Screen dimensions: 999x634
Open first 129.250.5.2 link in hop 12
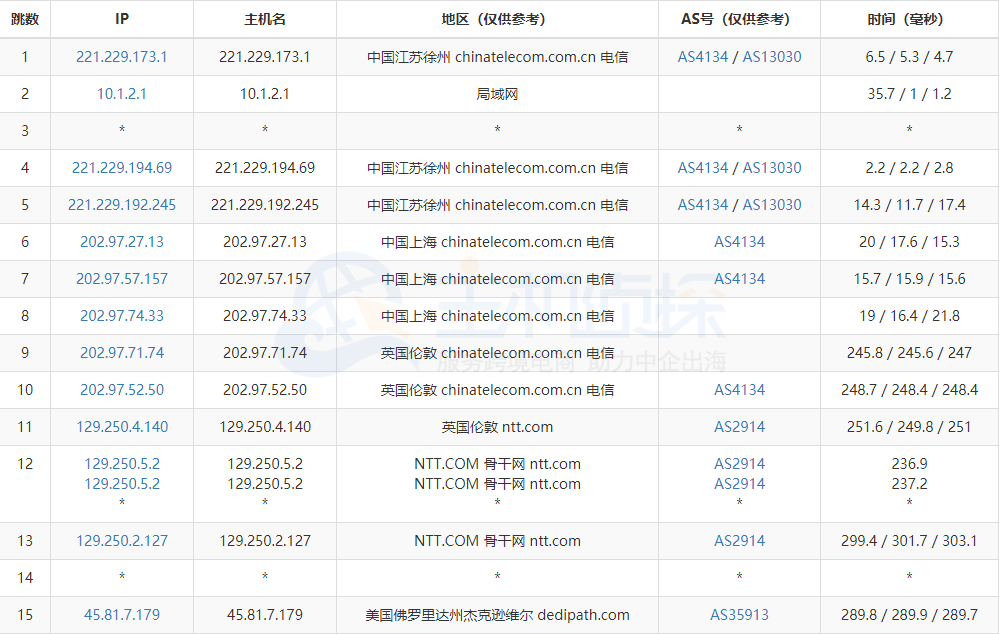point(121,464)
